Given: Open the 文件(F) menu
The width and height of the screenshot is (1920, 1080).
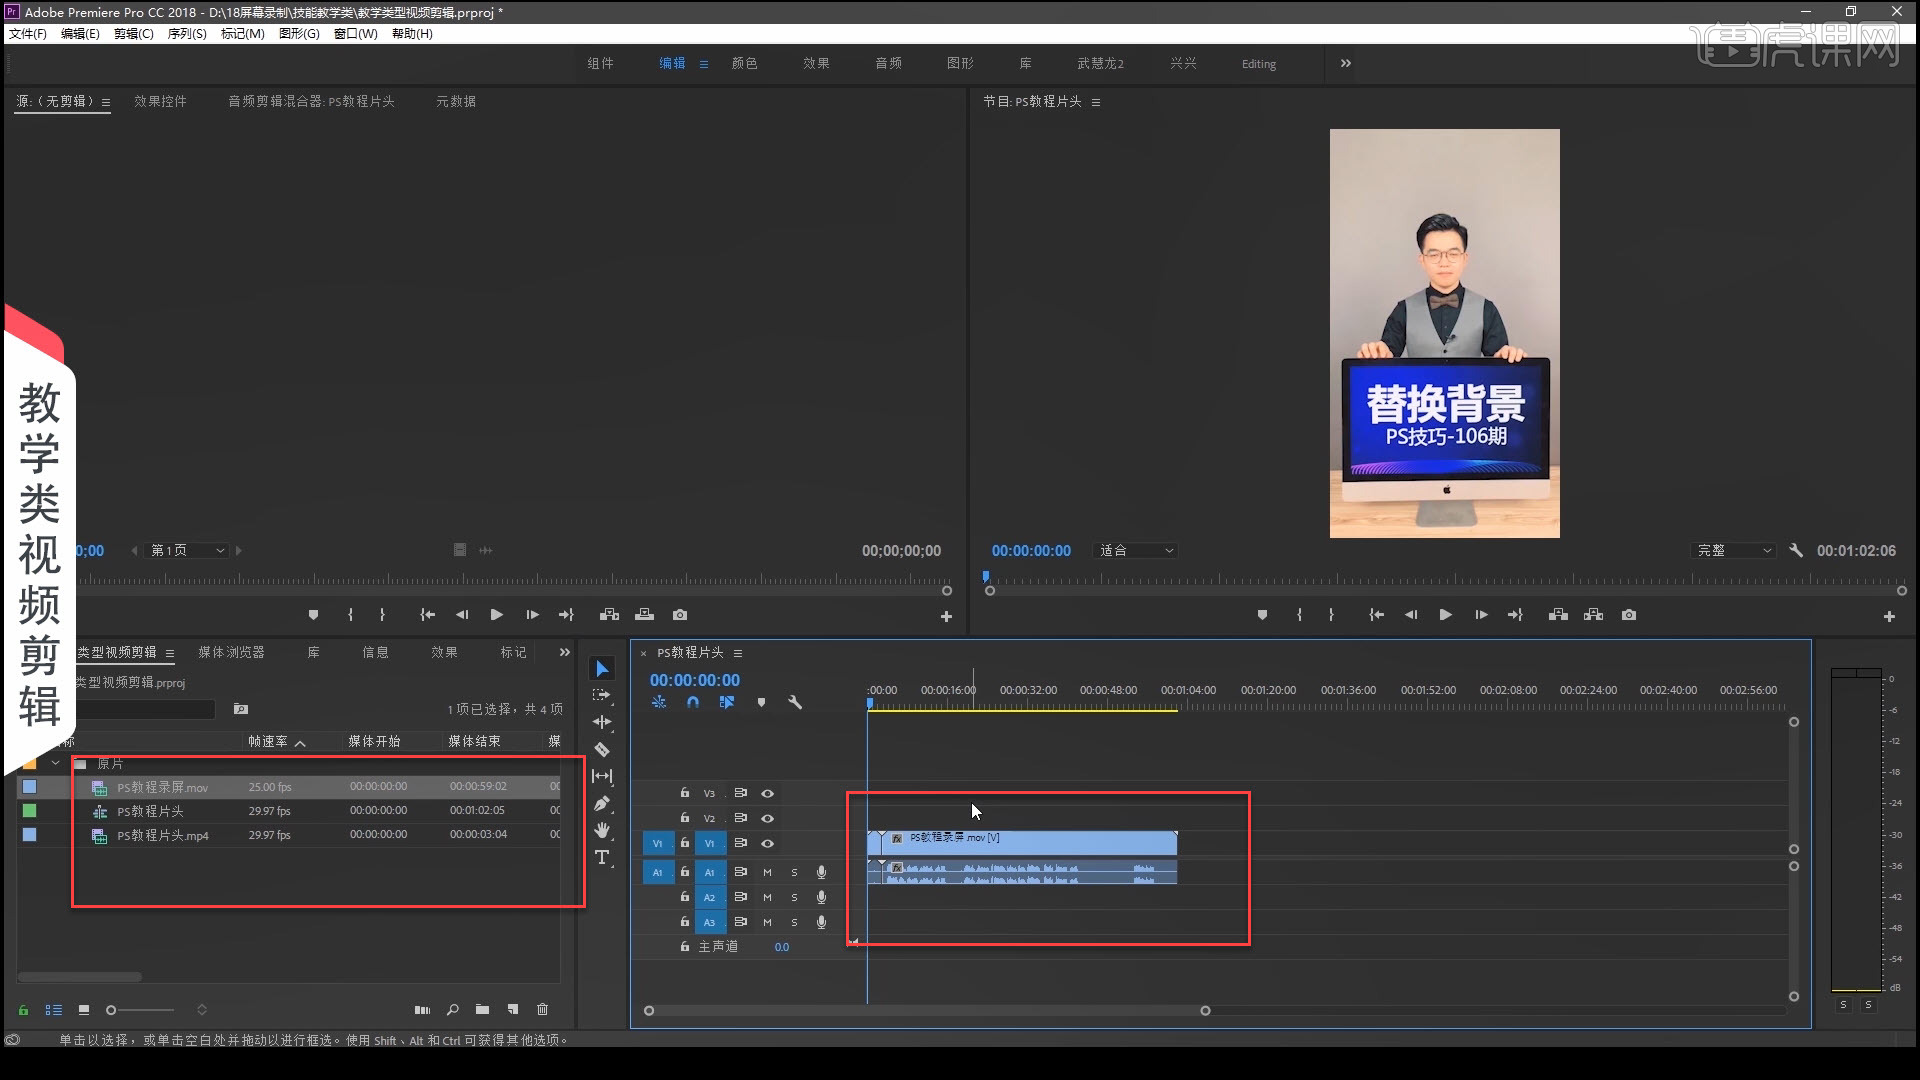Looking at the screenshot, I should (27, 33).
